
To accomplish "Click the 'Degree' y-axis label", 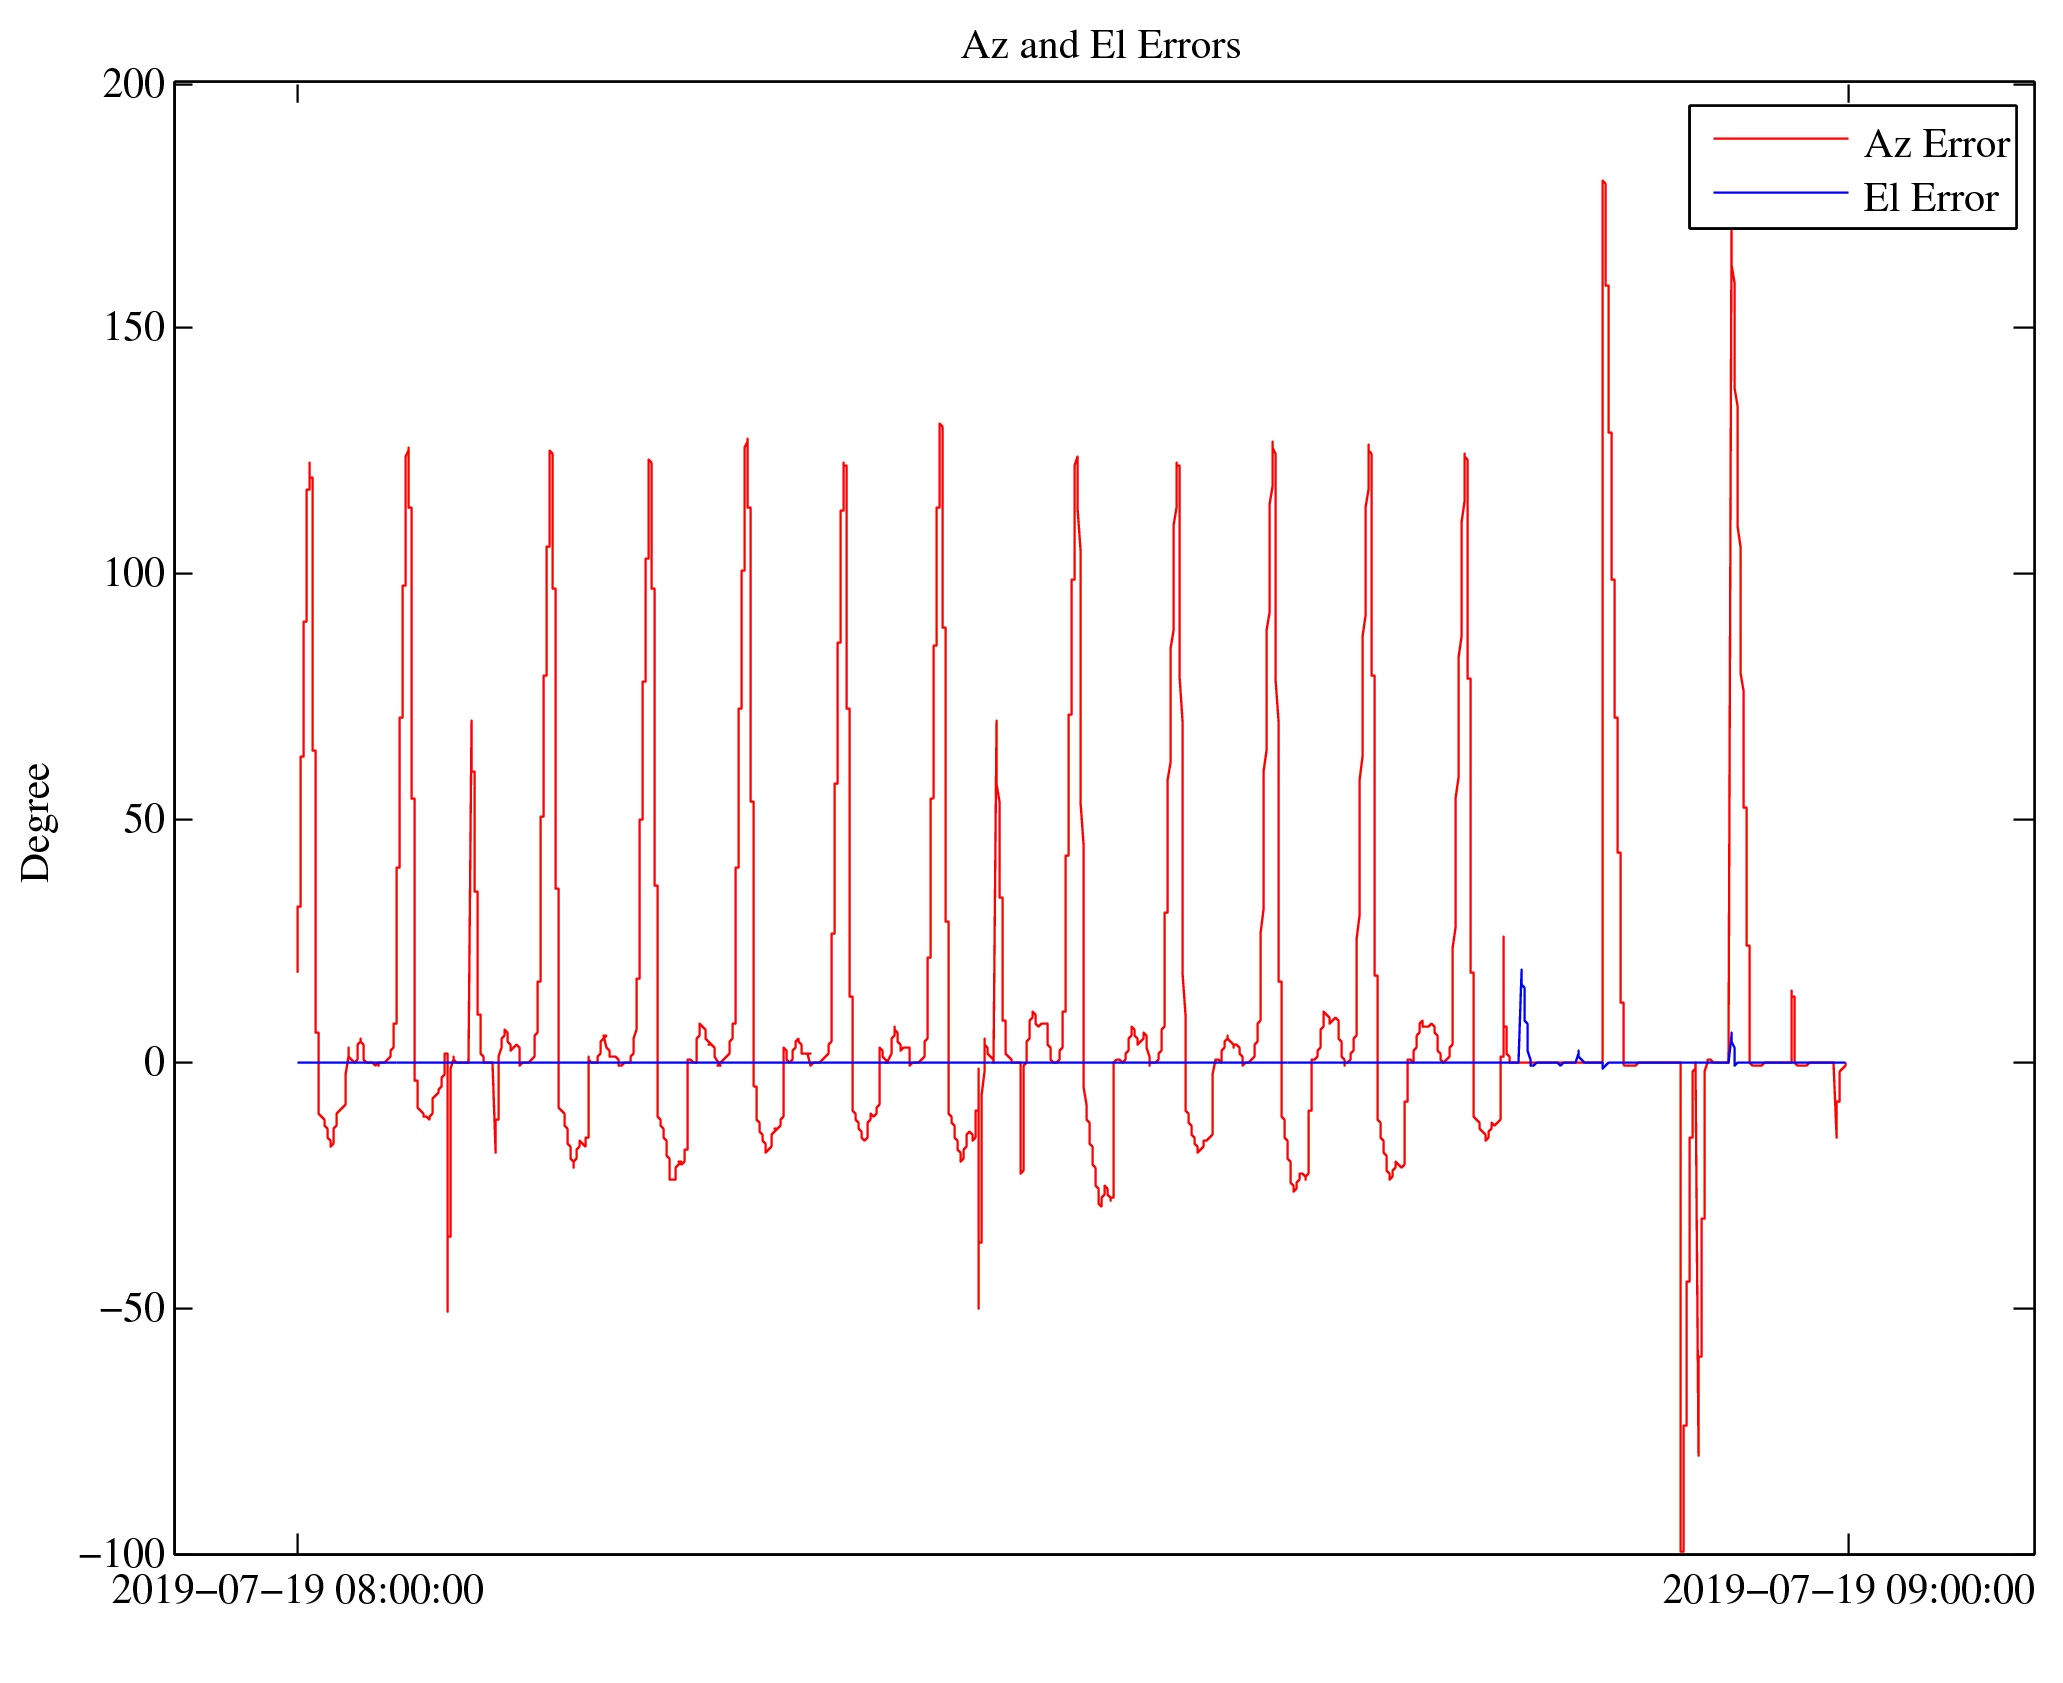I will 36,822.
